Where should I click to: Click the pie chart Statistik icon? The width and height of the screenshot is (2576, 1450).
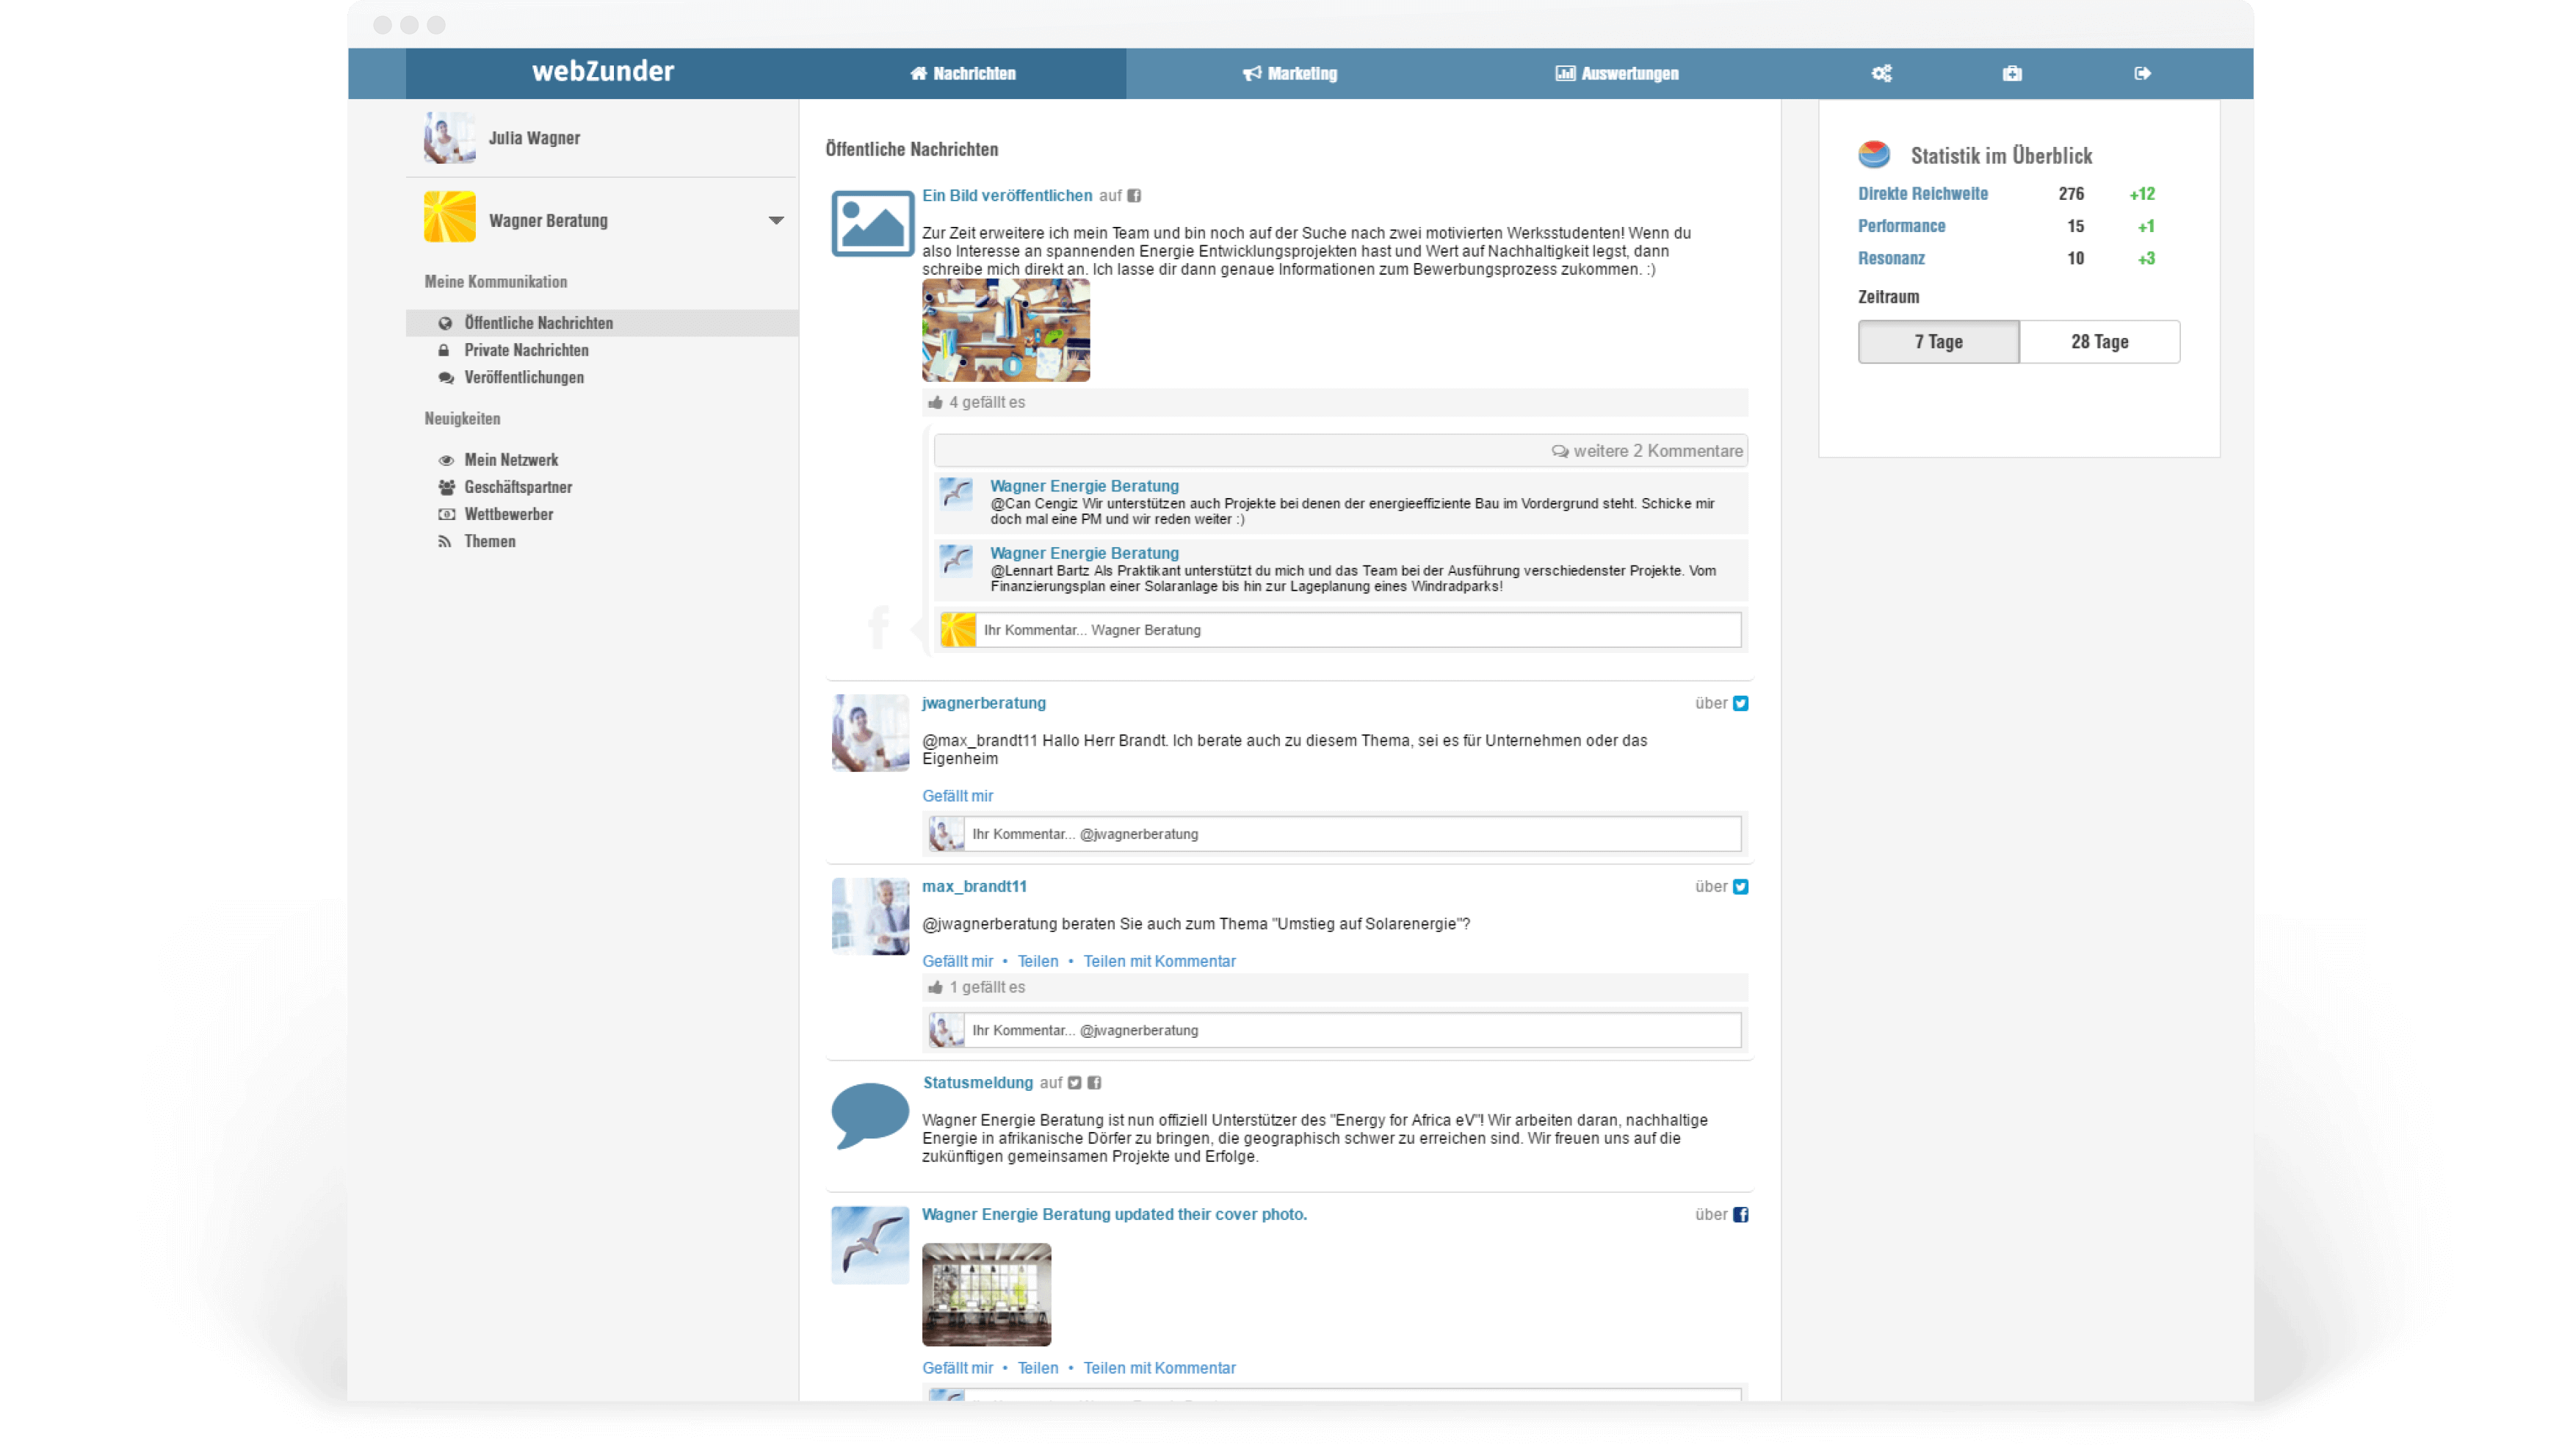pyautogui.click(x=1873, y=154)
